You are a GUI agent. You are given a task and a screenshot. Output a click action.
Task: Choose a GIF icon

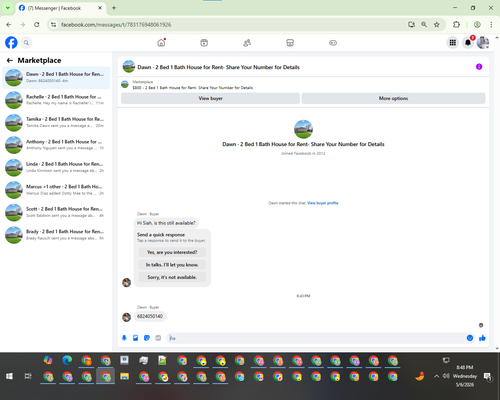pyautogui.click(x=158, y=338)
